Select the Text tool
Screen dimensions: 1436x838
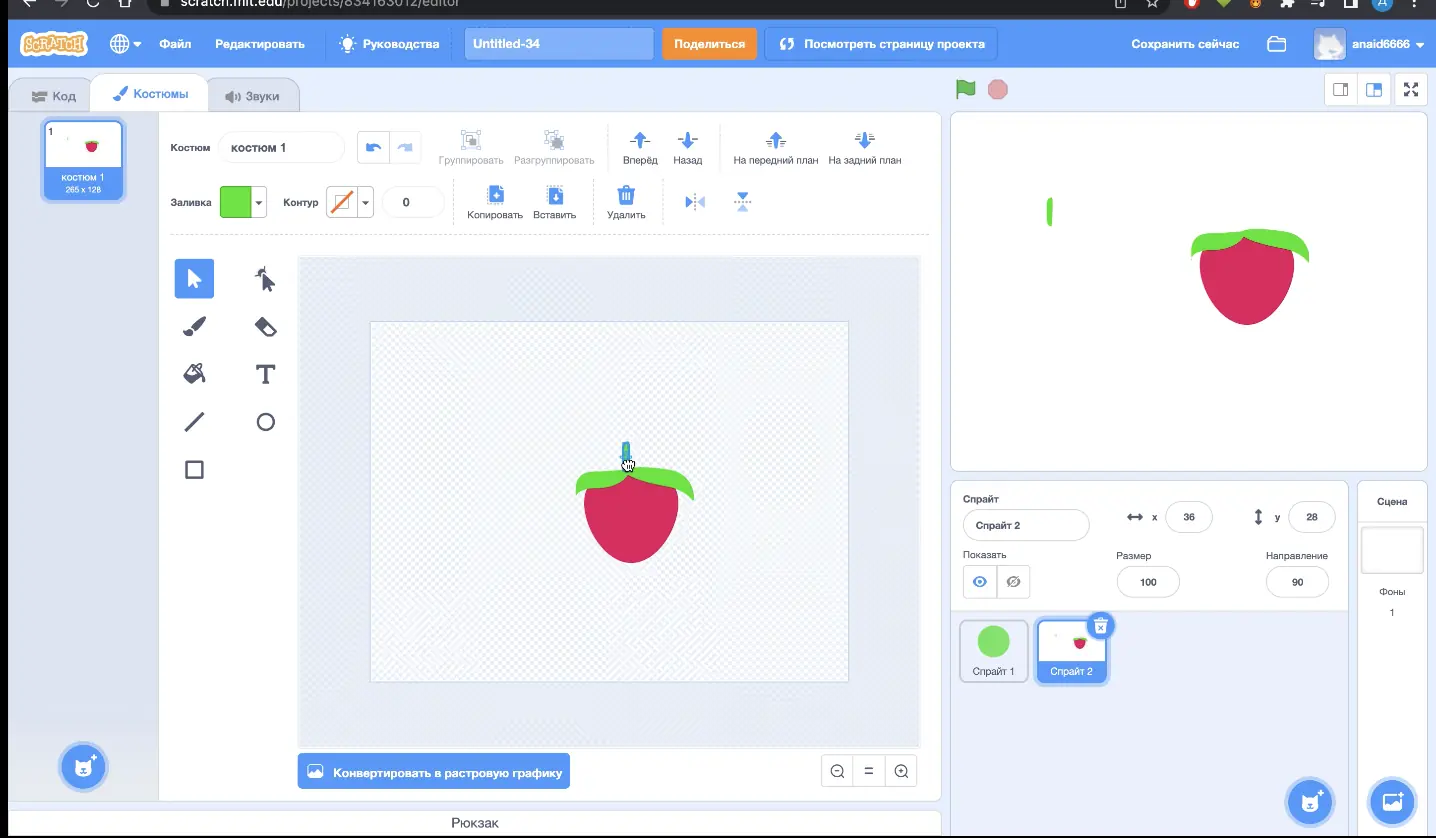(265, 374)
